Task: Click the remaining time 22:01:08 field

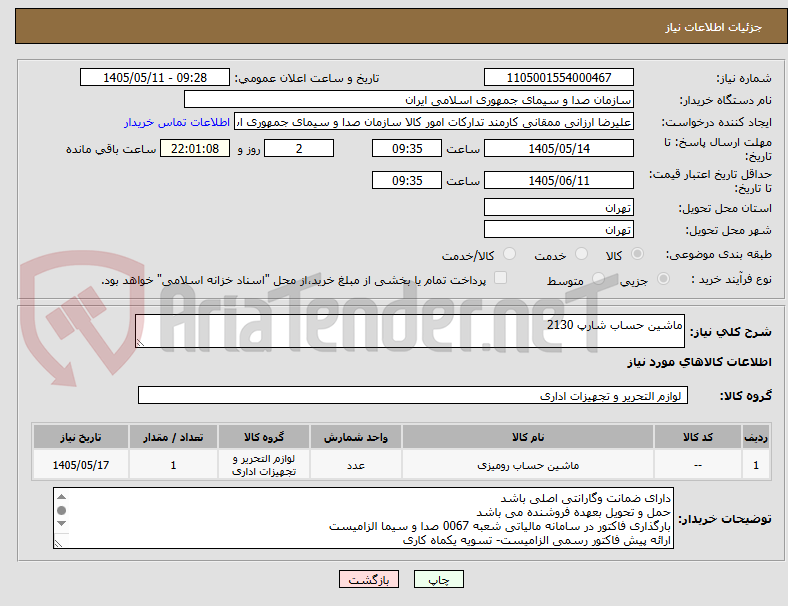Action: (195, 149)
